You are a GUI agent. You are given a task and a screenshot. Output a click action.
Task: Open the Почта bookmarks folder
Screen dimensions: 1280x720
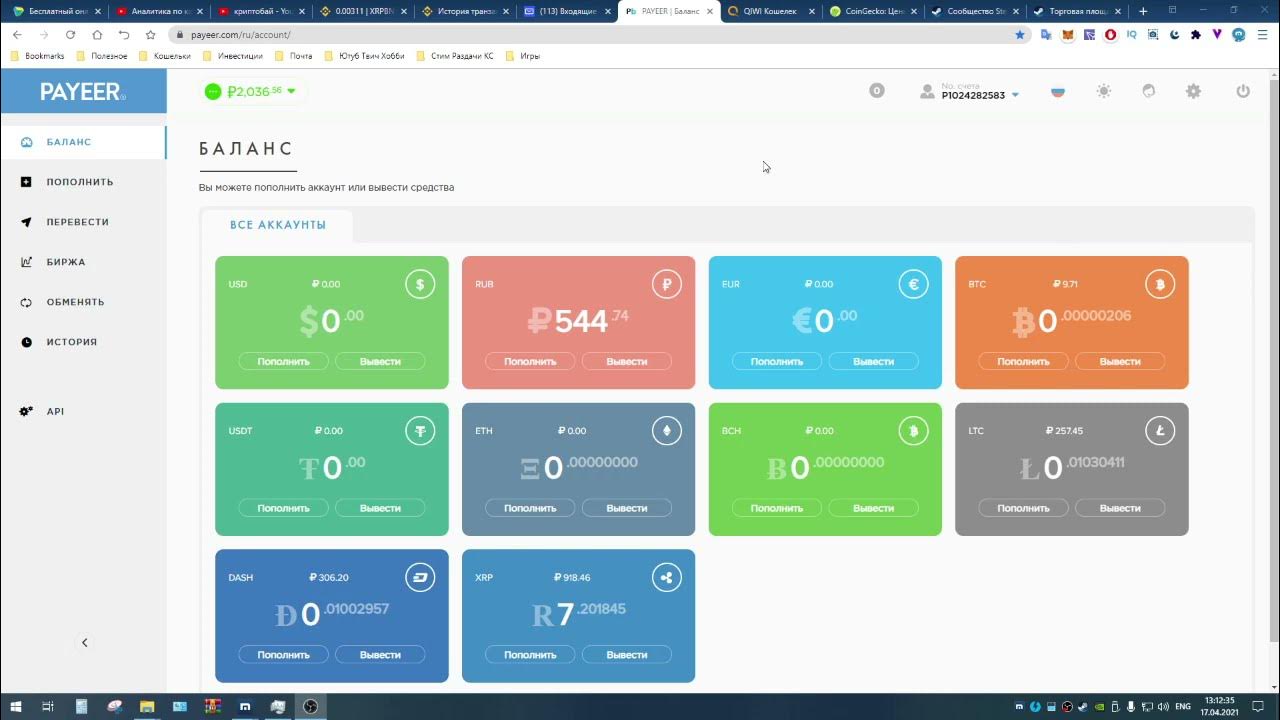click(x=294, y=56)
